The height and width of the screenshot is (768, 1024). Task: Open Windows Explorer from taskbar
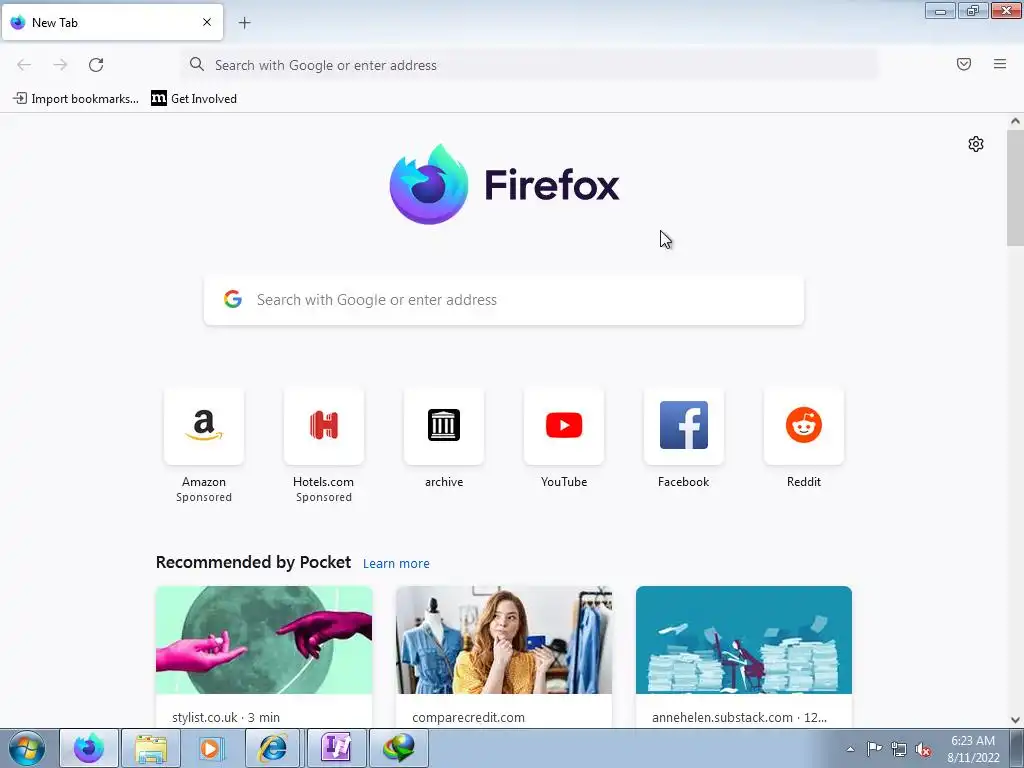click(151, 748)
